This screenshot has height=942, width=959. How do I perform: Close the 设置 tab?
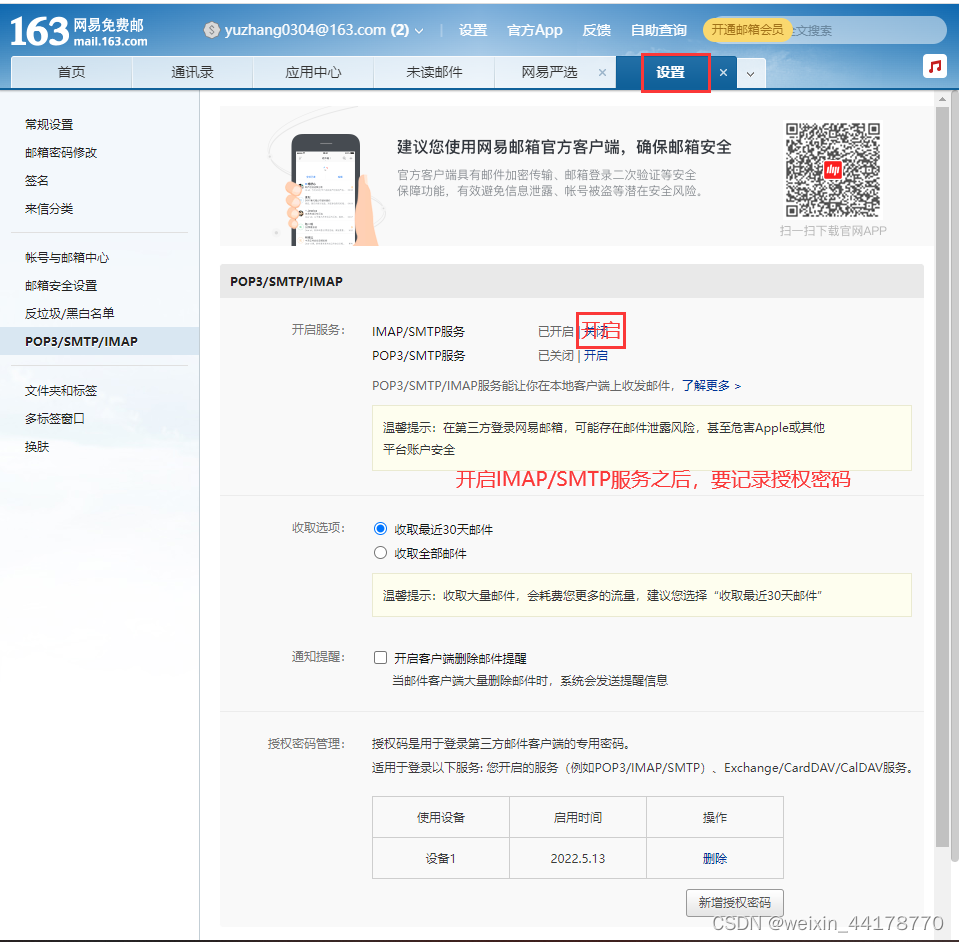724,72
